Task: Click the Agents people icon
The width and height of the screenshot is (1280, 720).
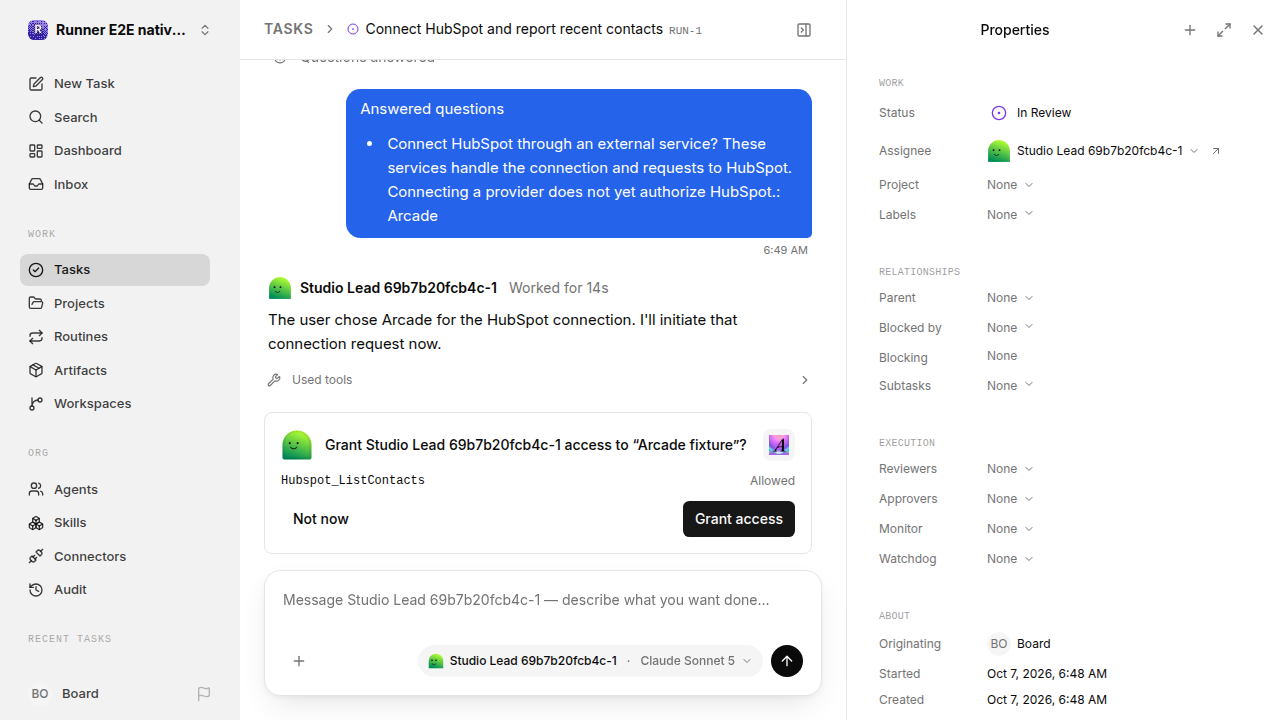Action: click(36, 489)
